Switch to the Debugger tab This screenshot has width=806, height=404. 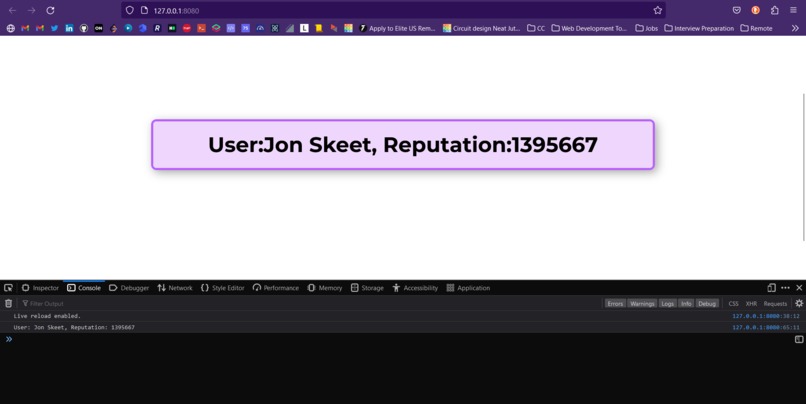[129, 288]
